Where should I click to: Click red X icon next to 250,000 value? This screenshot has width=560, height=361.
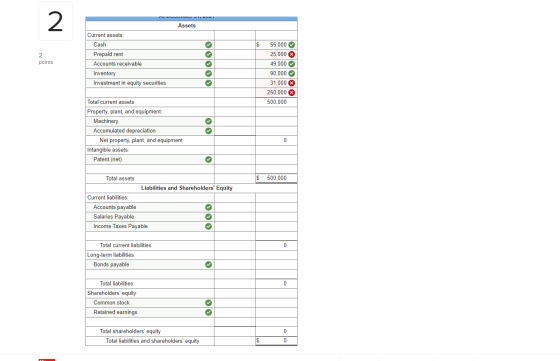(x=292, y=92)
